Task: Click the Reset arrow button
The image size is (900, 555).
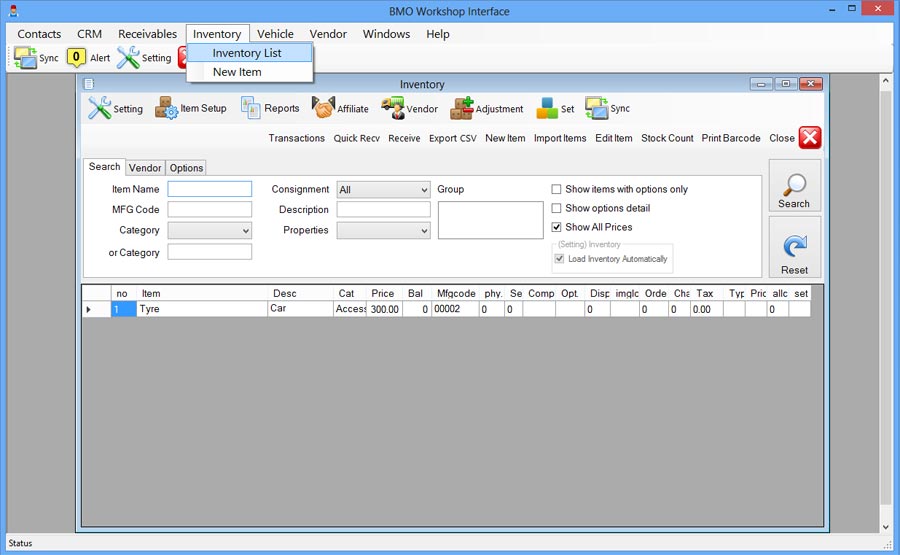Action: click(x=795, y=247)
